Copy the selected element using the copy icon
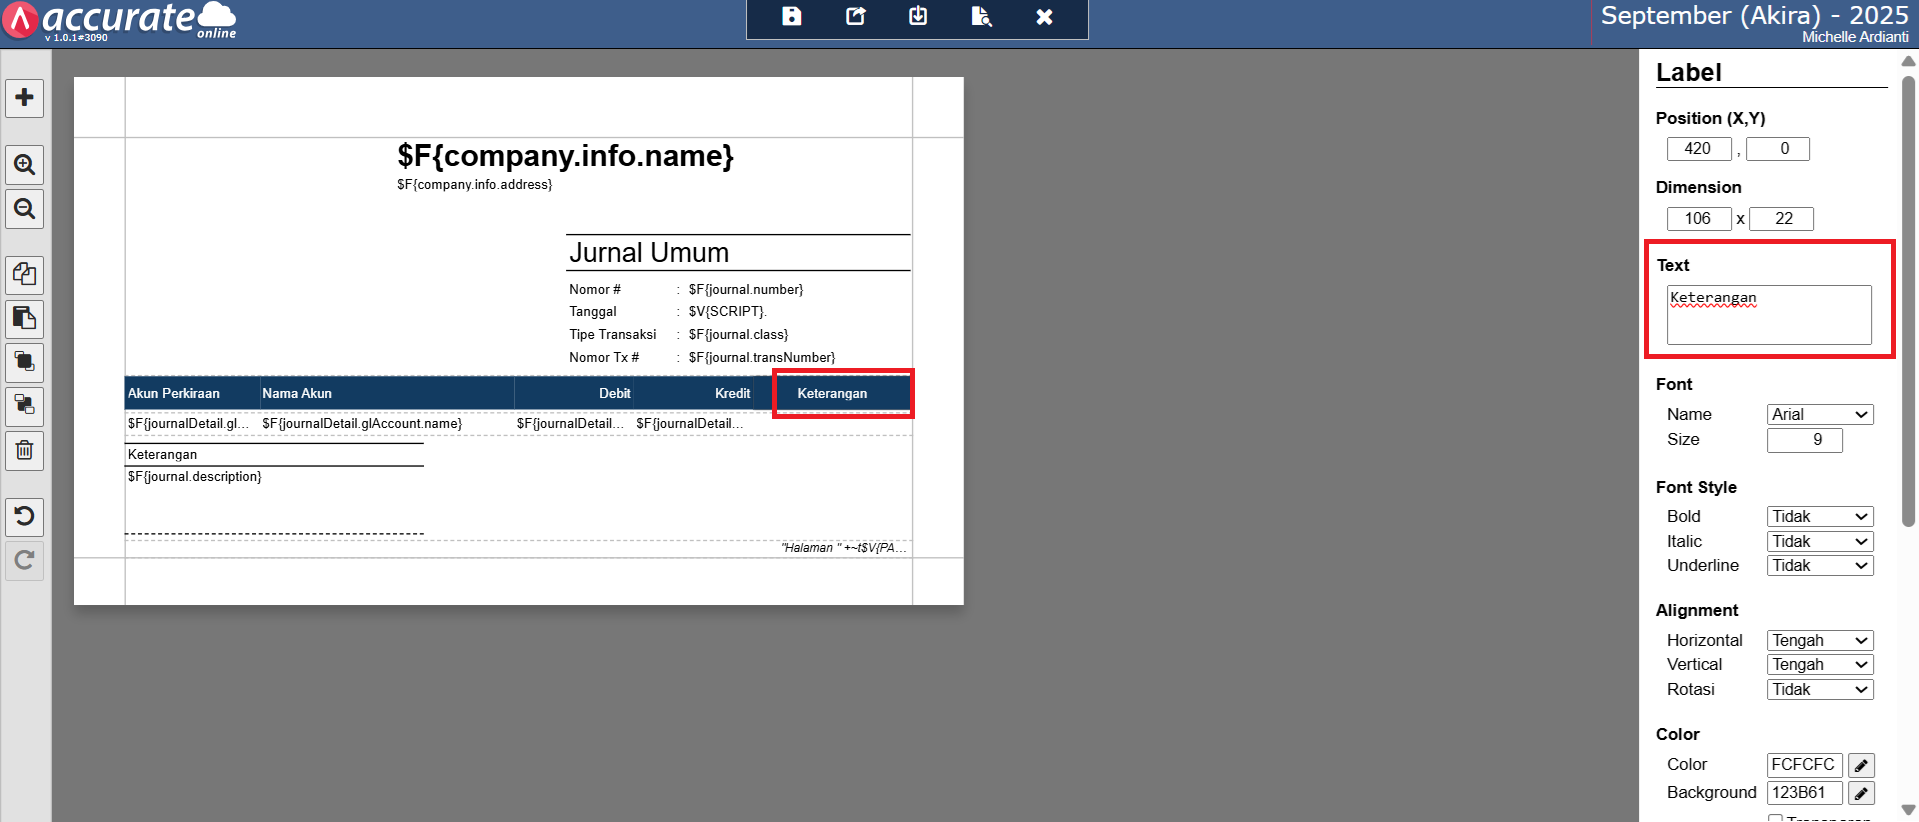 click(25, 275)
